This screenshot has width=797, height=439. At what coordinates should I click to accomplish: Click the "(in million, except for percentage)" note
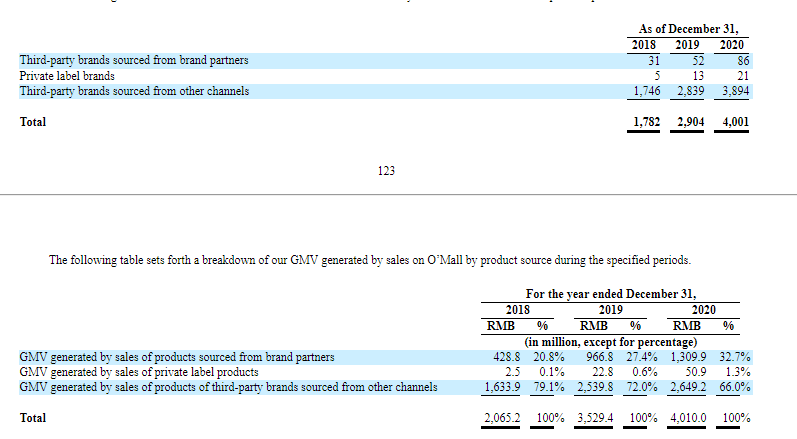click(610, 342)
